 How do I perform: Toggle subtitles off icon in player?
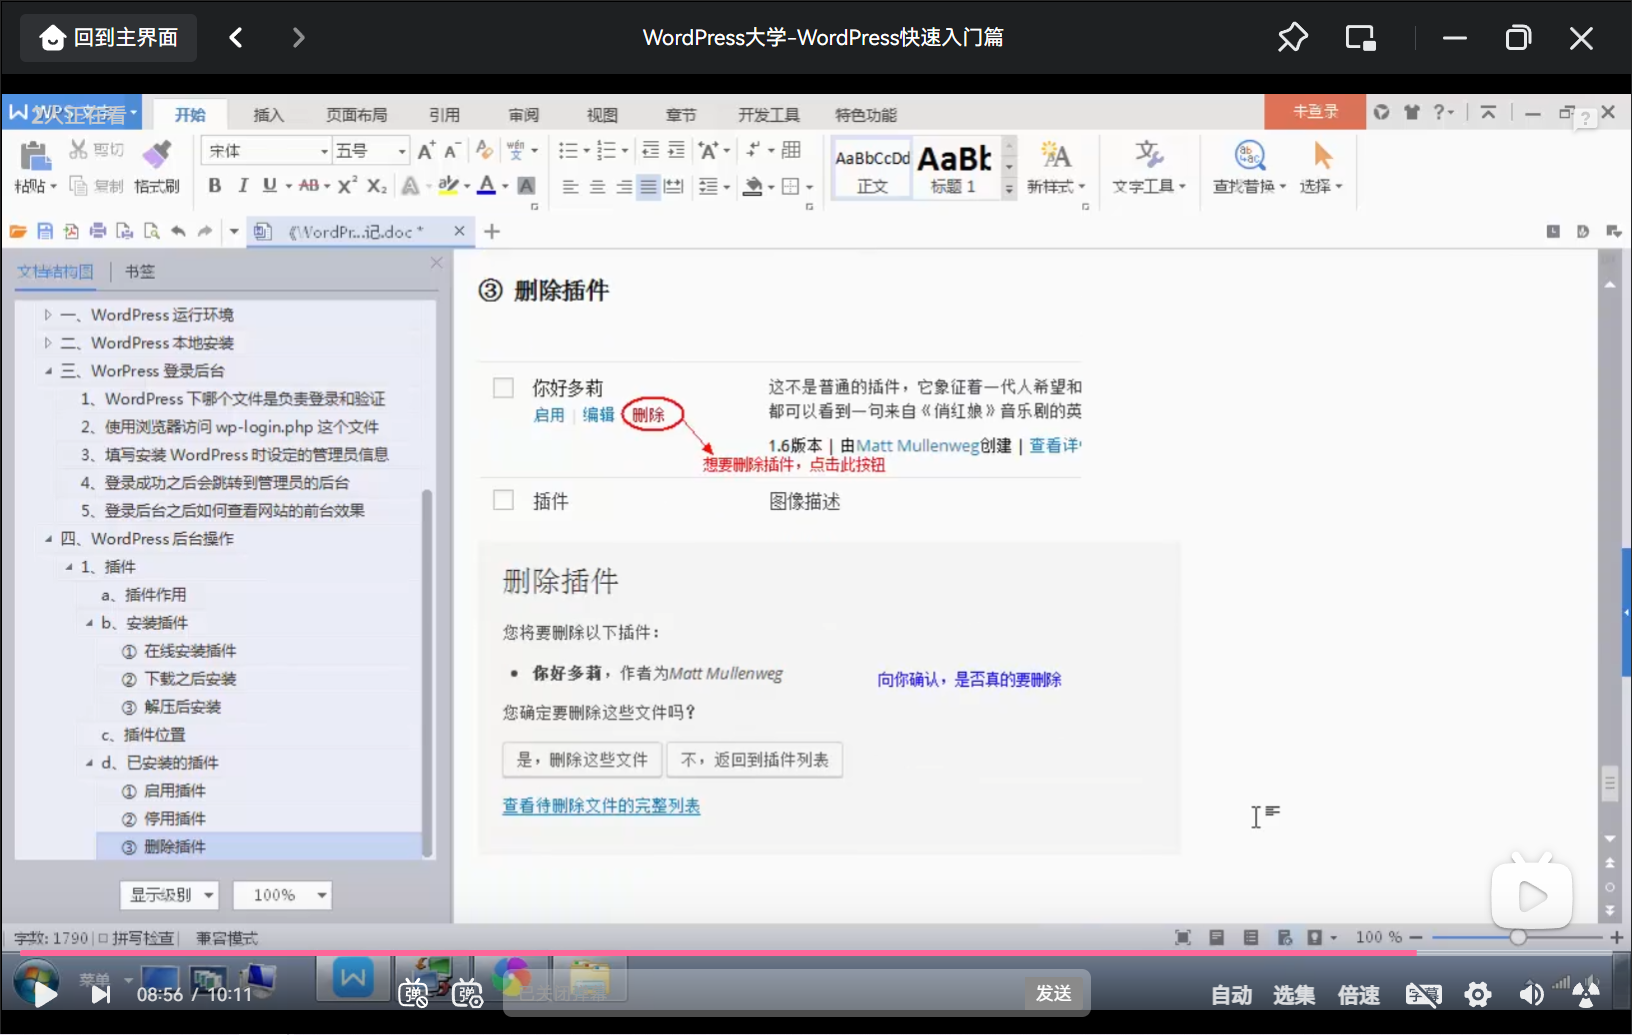(x=1424, y=994)
